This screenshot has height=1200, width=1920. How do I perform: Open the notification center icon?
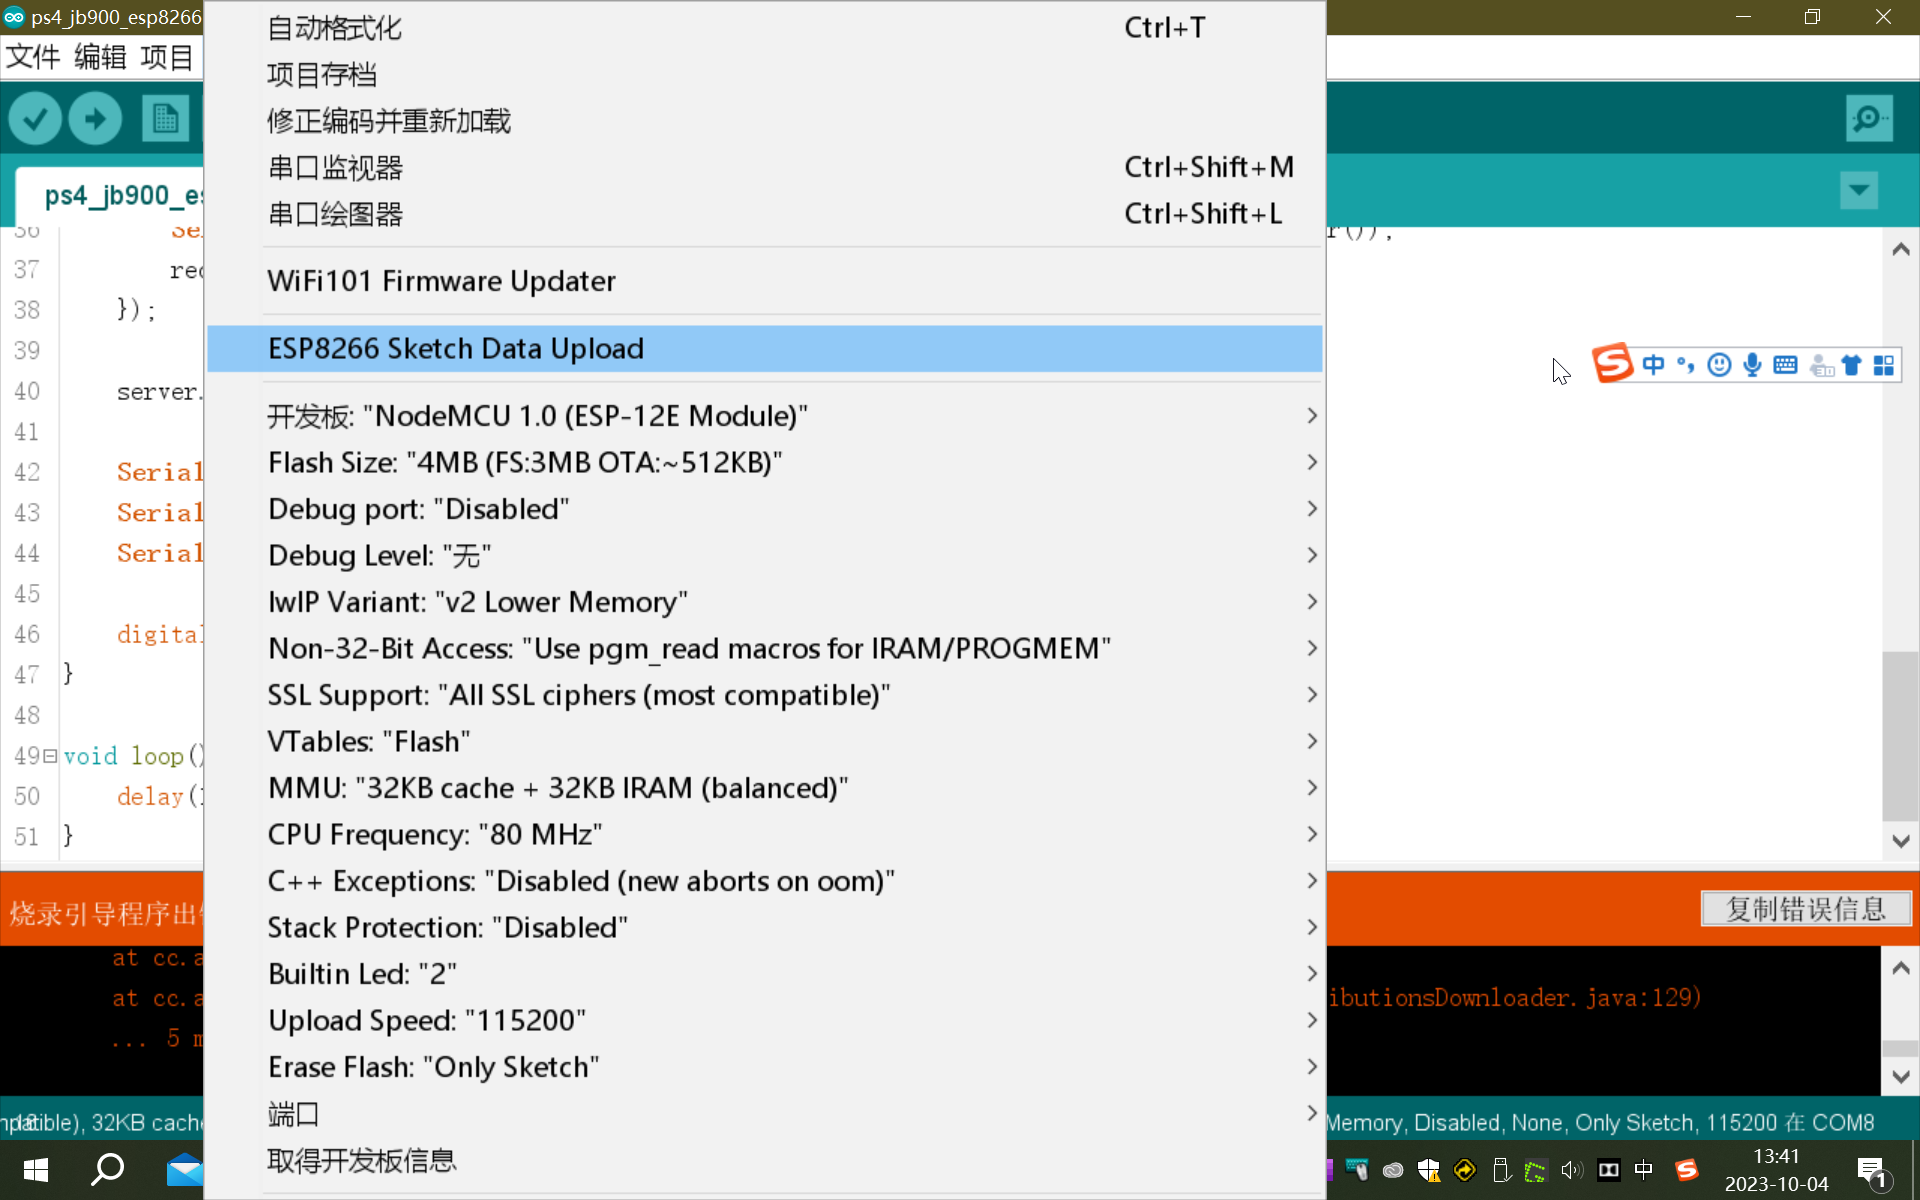1872,1172
